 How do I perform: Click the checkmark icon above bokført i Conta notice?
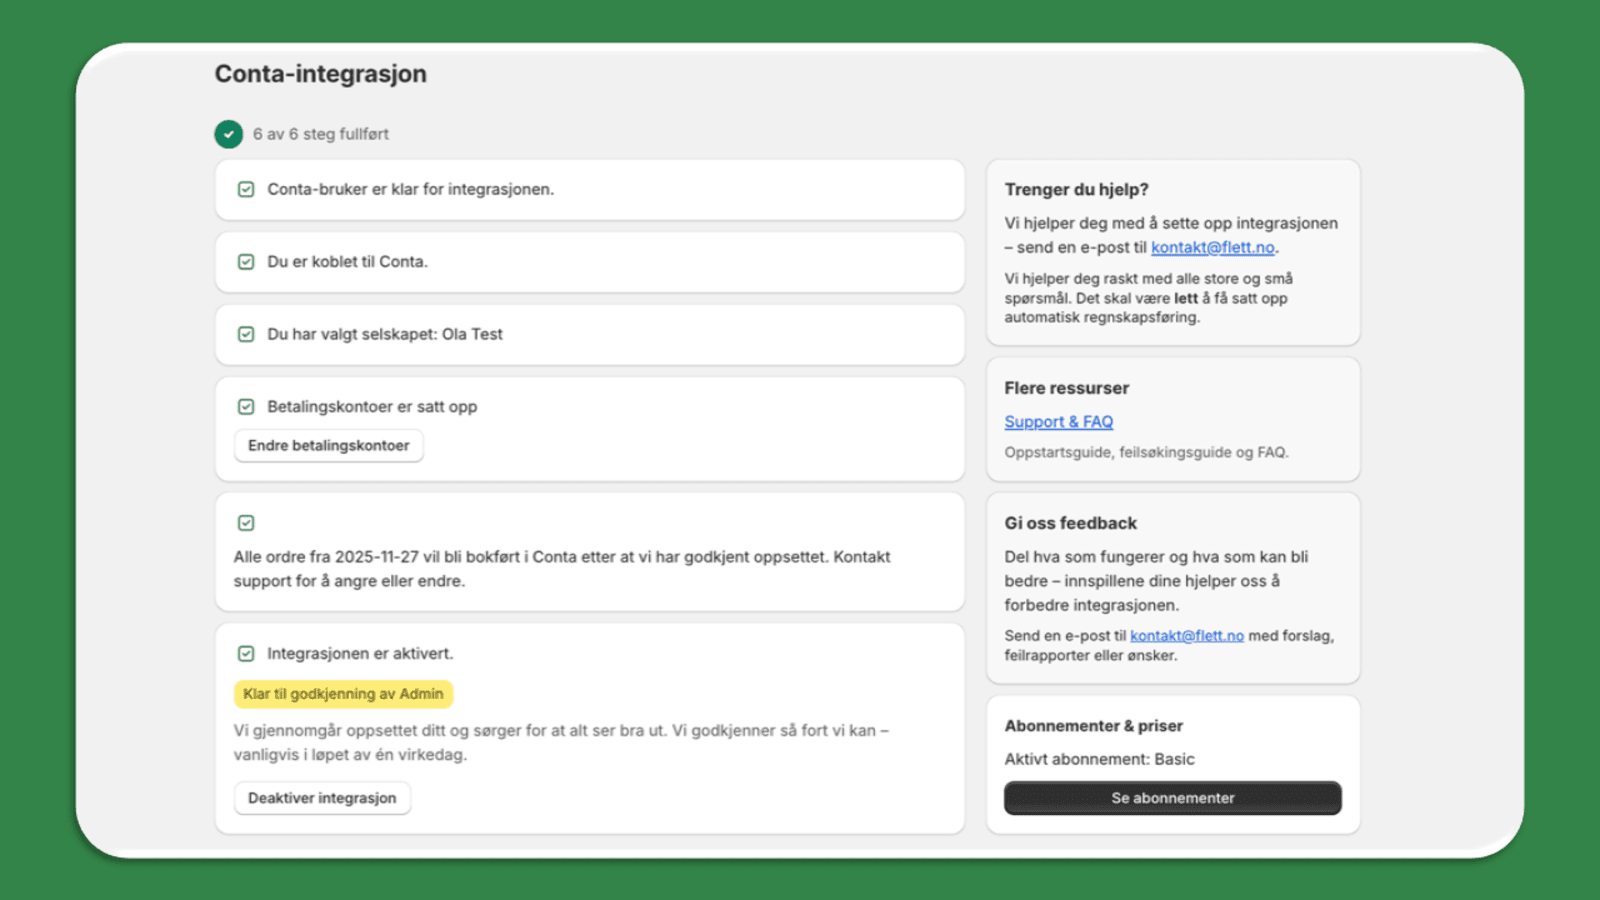click(x=246, y=522)
